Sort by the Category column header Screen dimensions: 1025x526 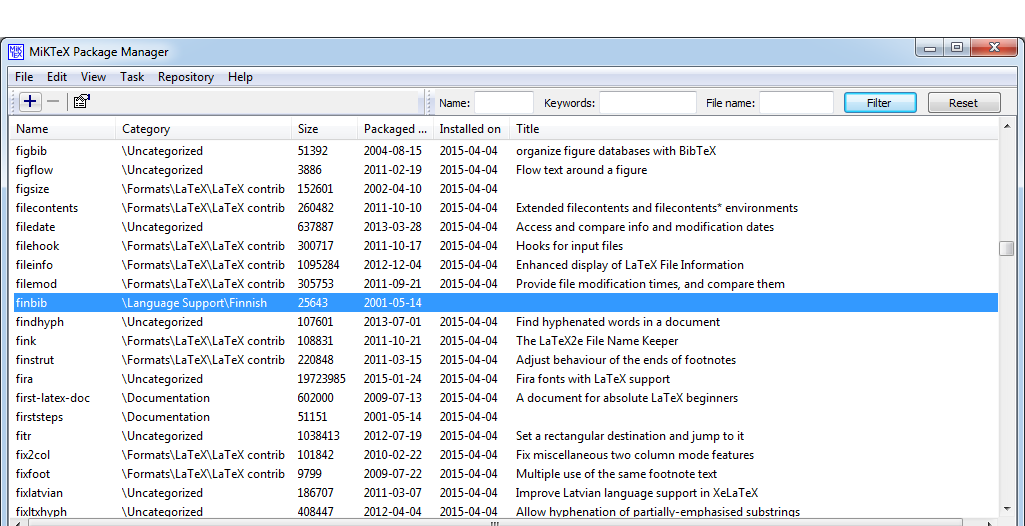204,129
